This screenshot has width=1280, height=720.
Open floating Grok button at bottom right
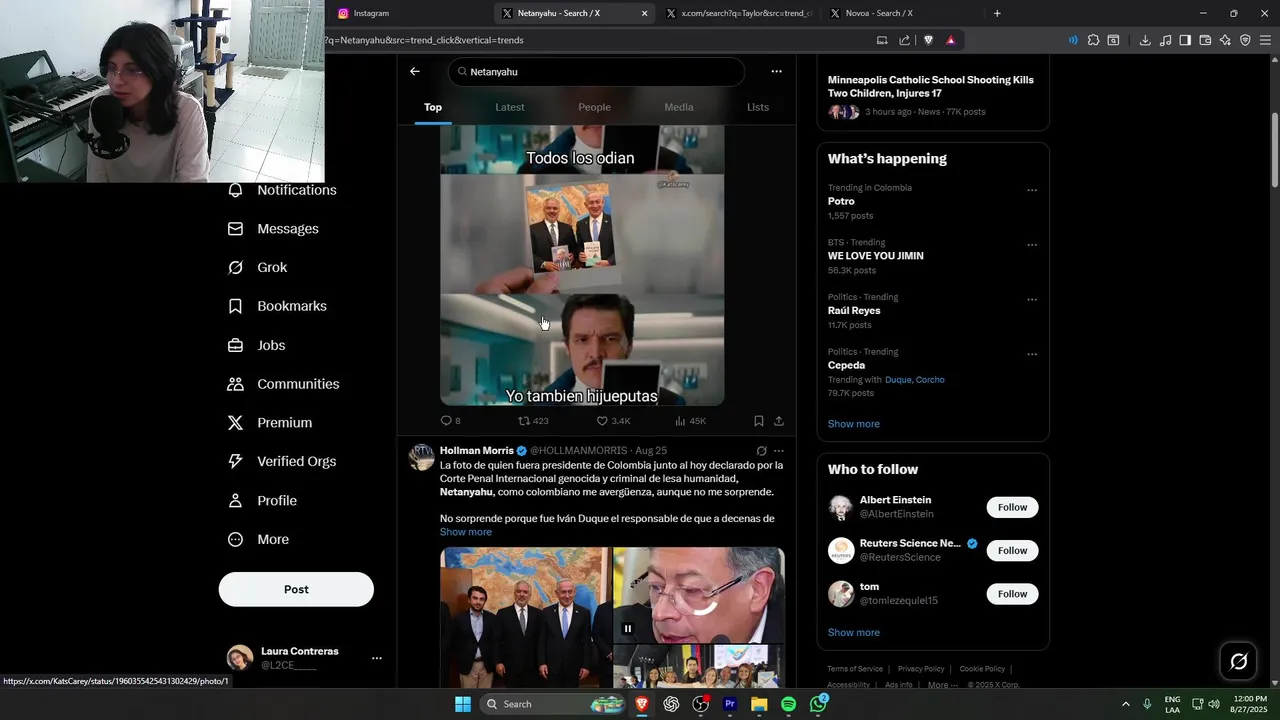[x=1238, y=661]
